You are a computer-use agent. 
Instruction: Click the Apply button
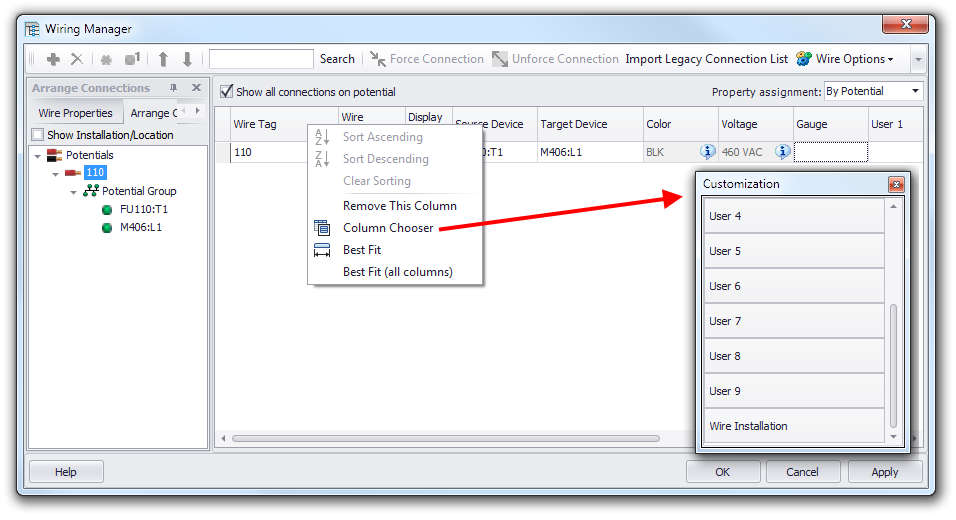[885, 472]
